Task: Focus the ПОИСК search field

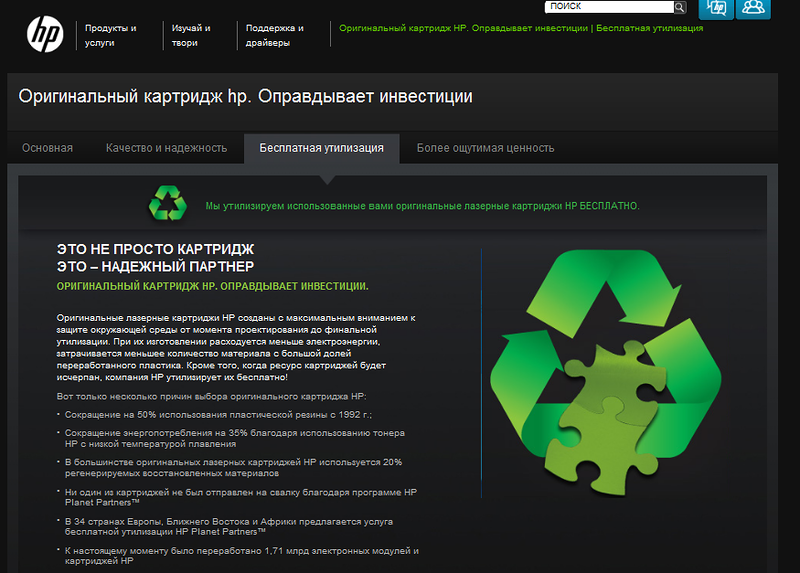Action: tap(609, 7)
